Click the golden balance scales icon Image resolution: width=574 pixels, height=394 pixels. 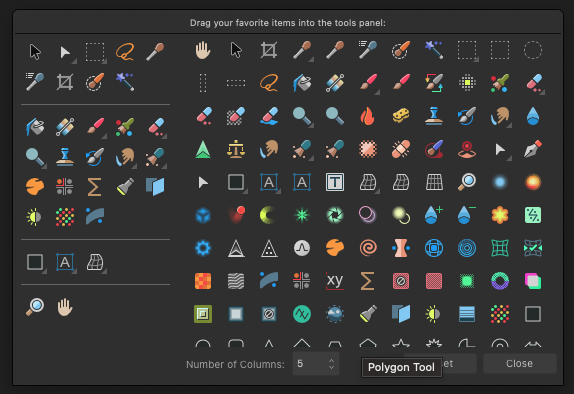[x=236, y=149]
